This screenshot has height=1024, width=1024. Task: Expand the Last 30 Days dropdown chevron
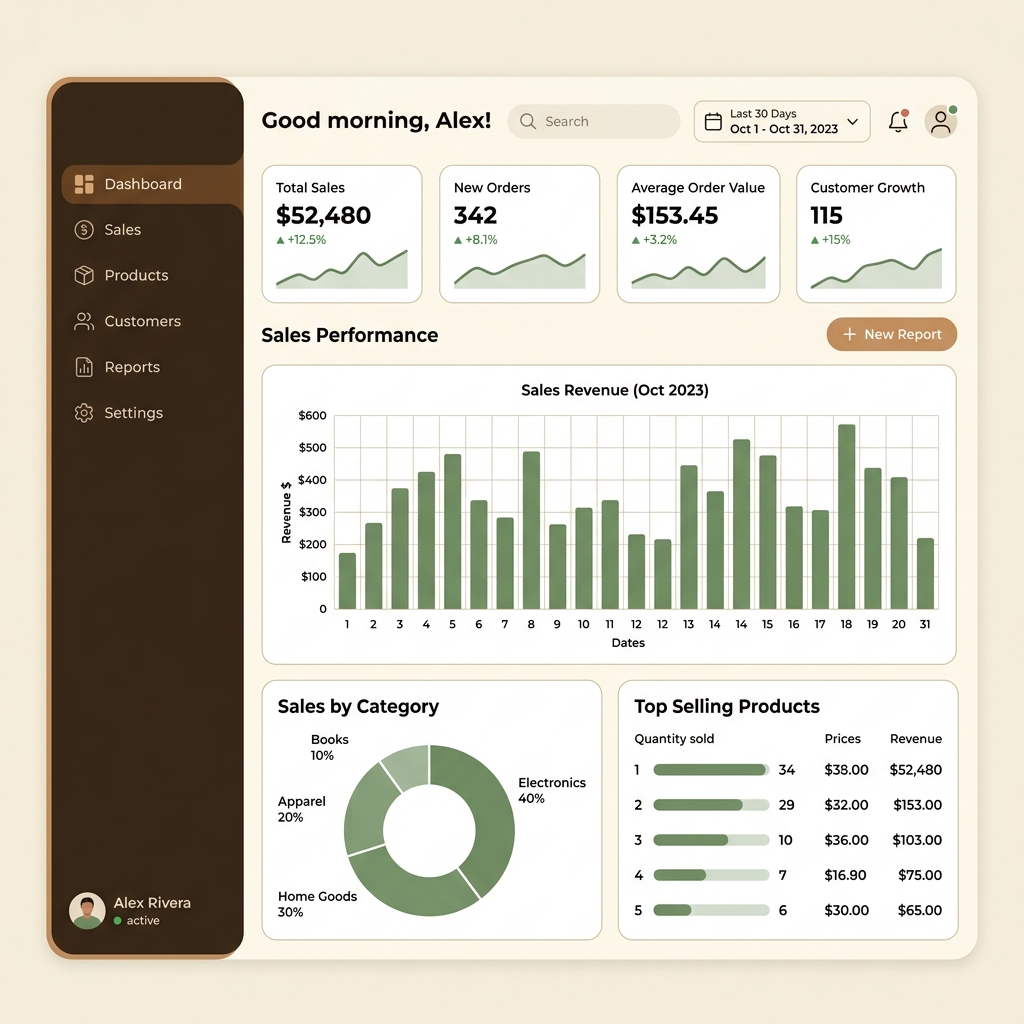coord(853,122)
